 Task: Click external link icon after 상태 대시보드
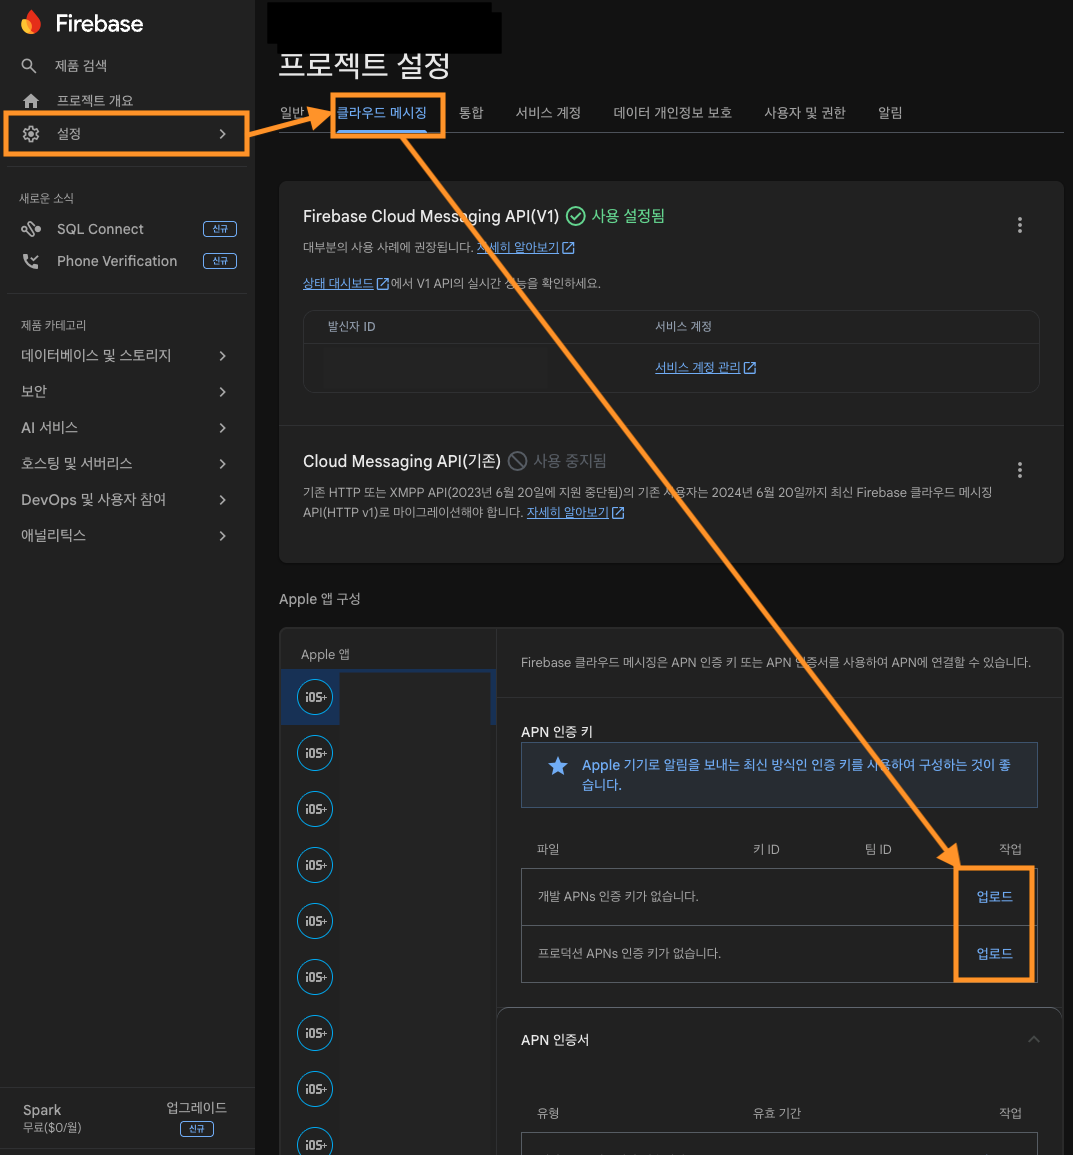click(382, 284)
